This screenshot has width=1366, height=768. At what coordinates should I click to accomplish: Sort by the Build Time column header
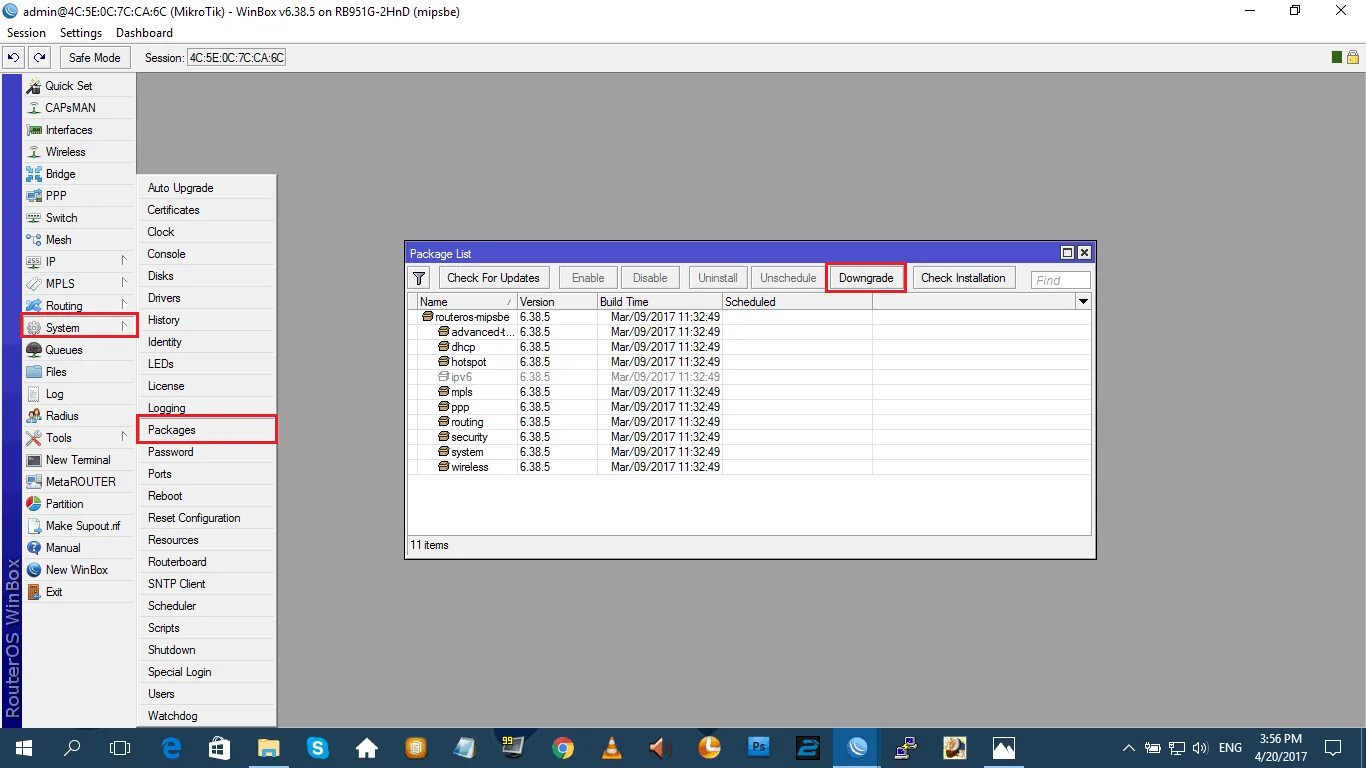coord(659,302)
